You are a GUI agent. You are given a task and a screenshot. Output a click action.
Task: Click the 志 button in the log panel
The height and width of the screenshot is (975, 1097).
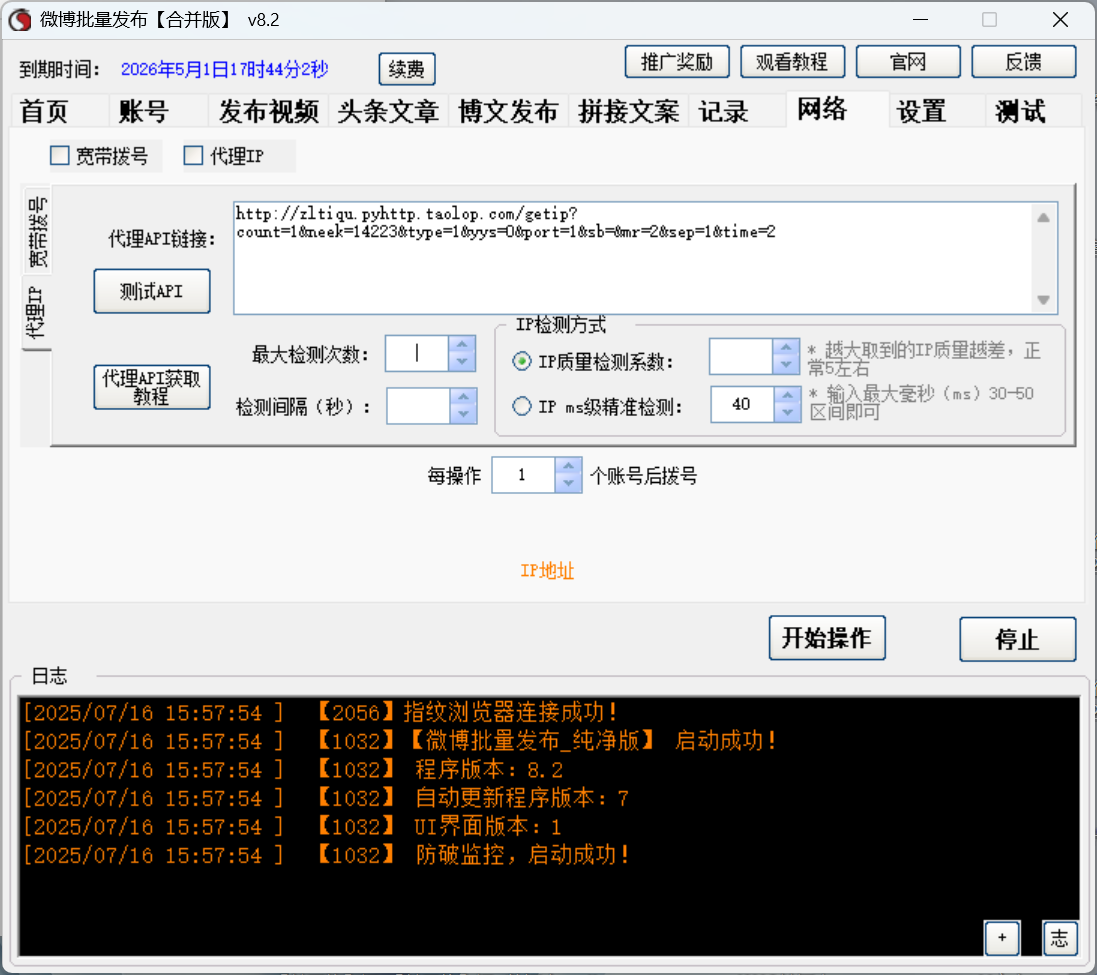pos(1059,938)
